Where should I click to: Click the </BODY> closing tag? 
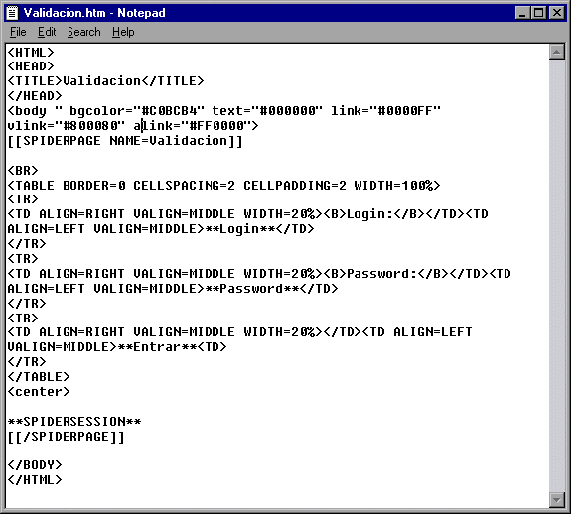pyautogui.click(x=35, y=465)
